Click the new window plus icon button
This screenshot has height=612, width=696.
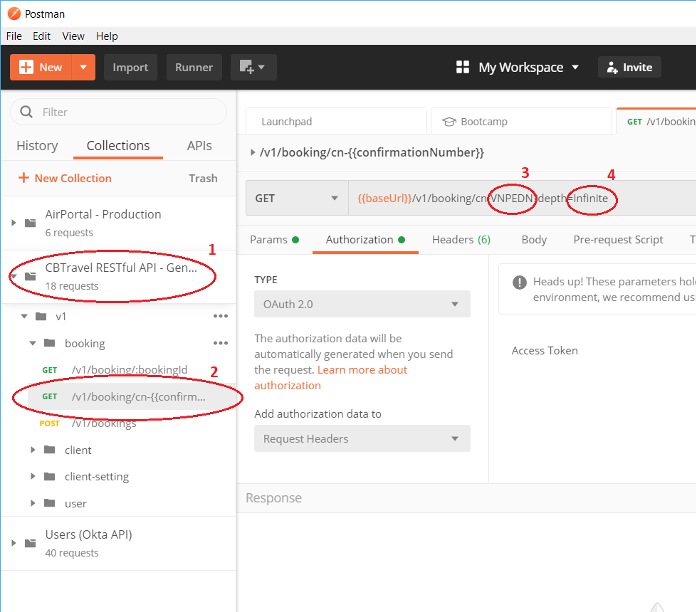tap(253, 67)
